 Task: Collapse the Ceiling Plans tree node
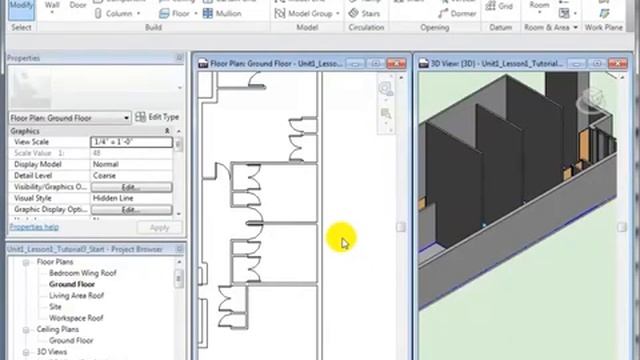pyautogui.click(x=26, y=329)
